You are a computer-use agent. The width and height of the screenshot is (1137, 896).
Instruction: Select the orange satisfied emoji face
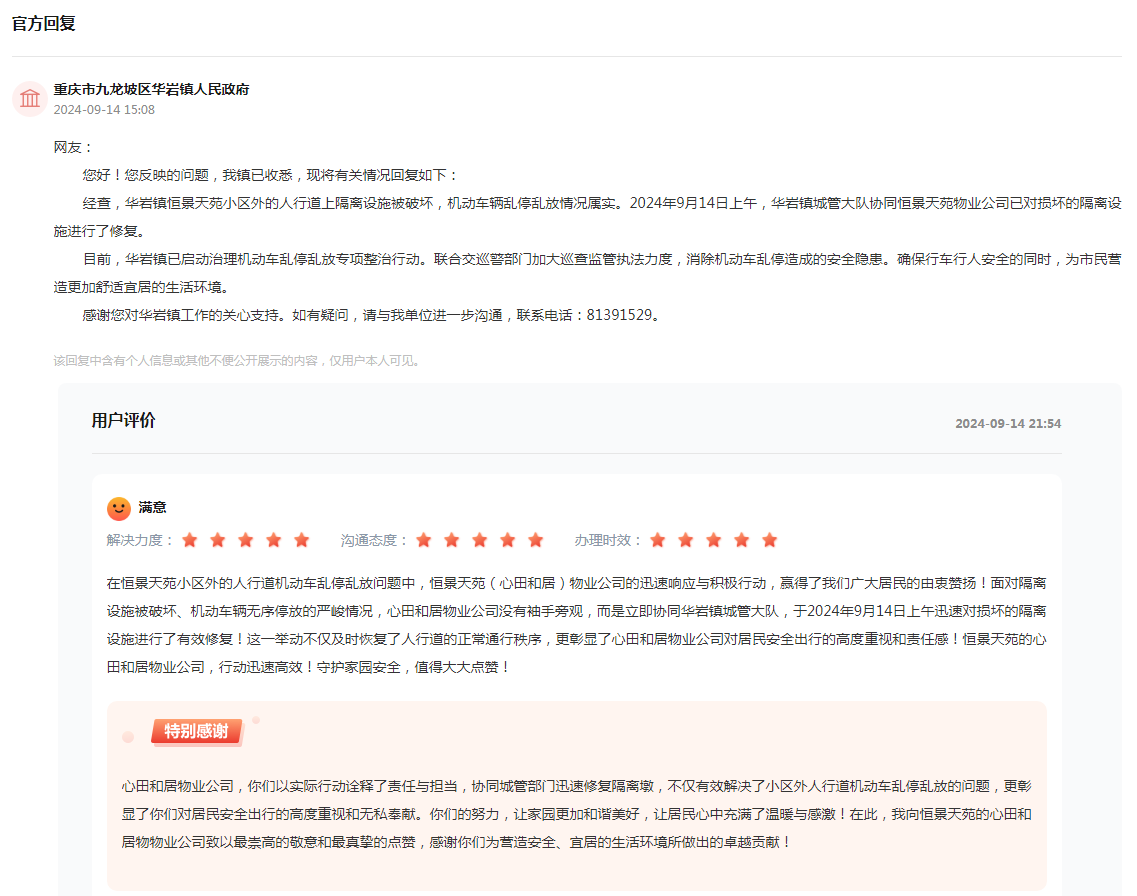(x=119, y=508)
